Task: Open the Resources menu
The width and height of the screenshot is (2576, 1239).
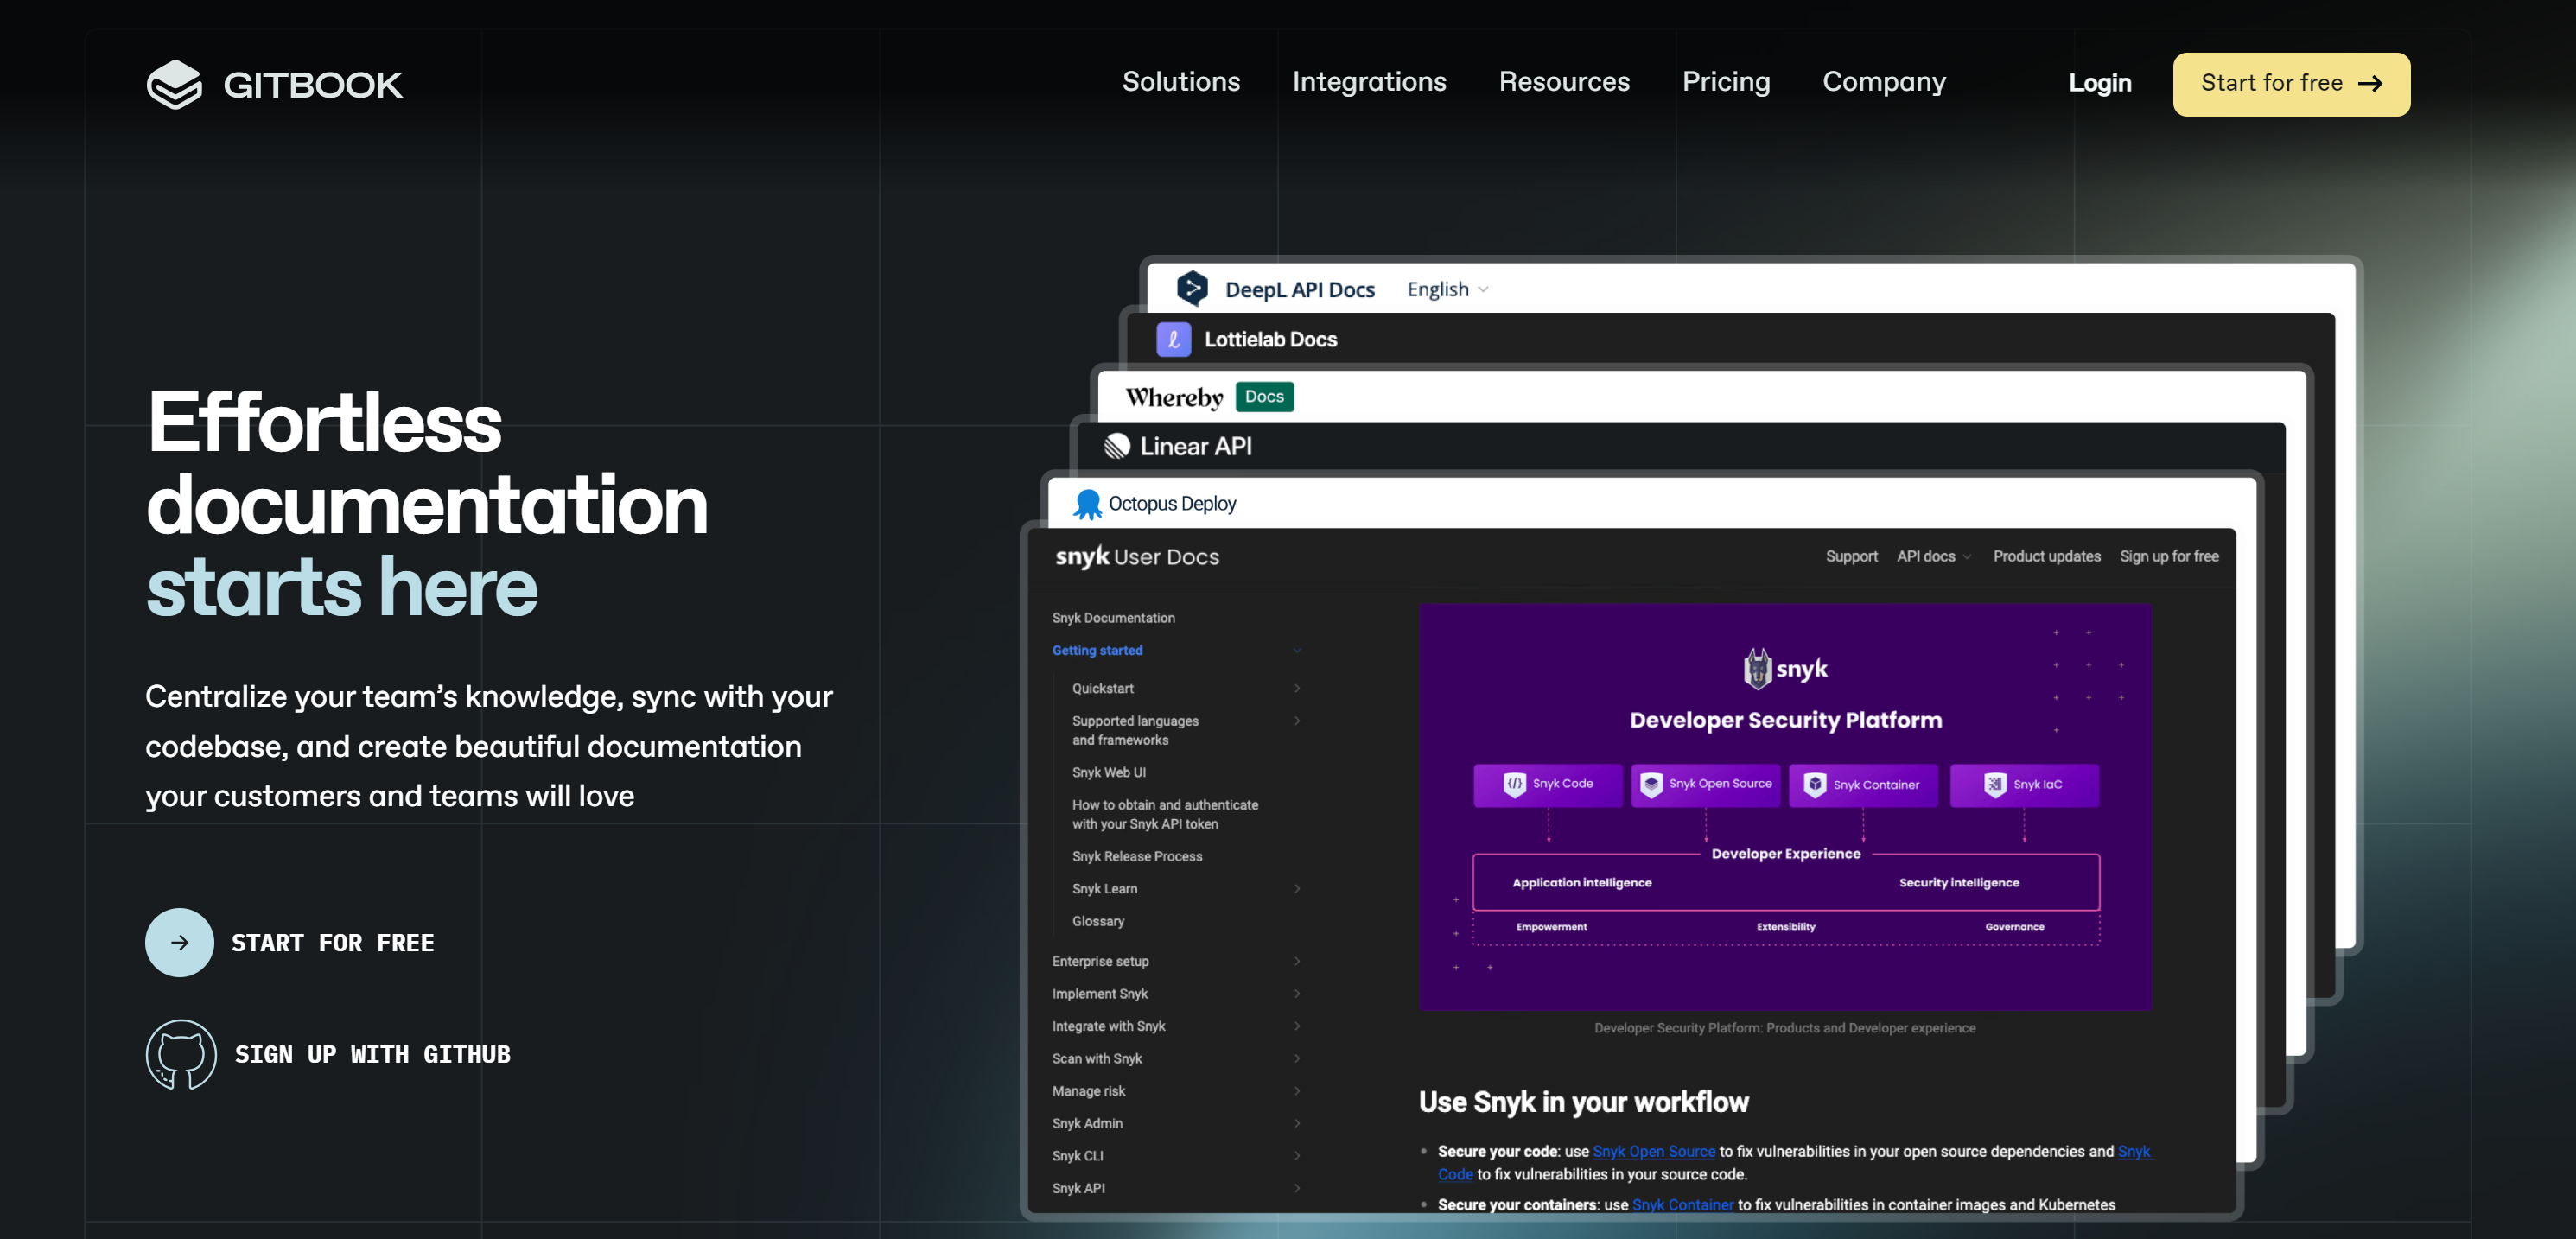Action: coord(1564,82)
